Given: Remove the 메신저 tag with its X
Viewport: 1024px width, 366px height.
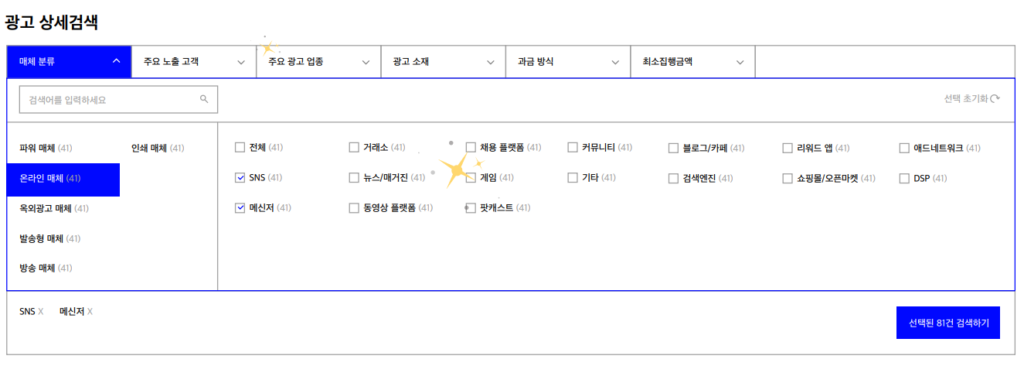Looking at the screenshot, I should [x=89, y=312].
